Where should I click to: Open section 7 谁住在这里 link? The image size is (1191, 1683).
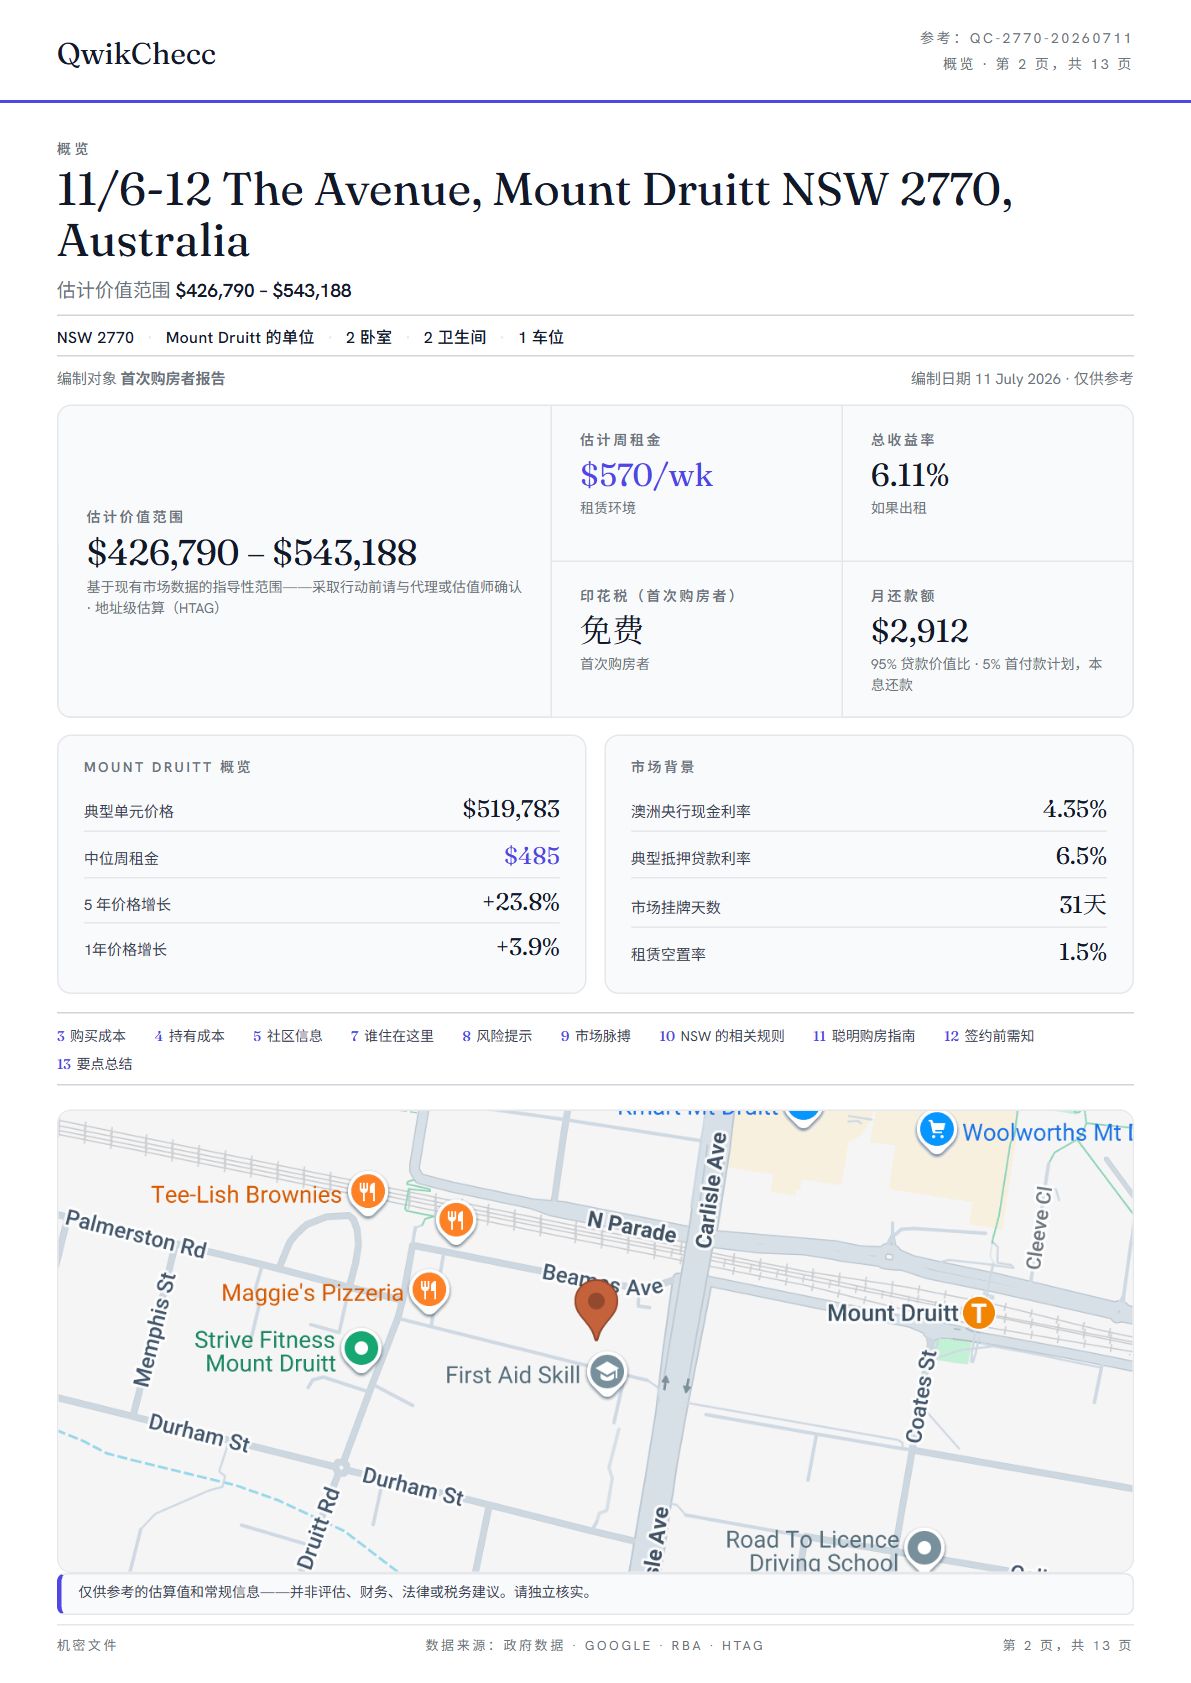point(392,1036)
